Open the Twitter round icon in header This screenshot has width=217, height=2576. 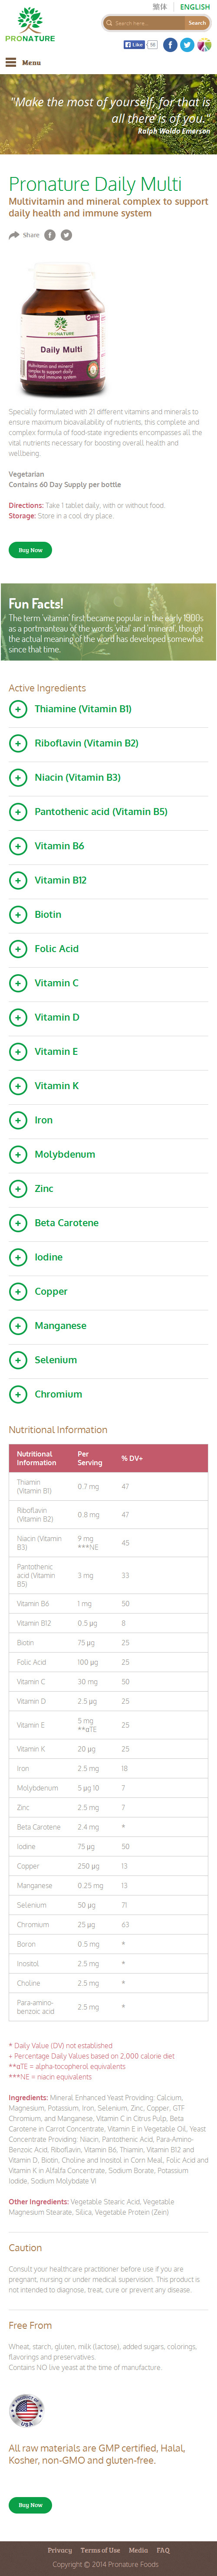[187, 45]
